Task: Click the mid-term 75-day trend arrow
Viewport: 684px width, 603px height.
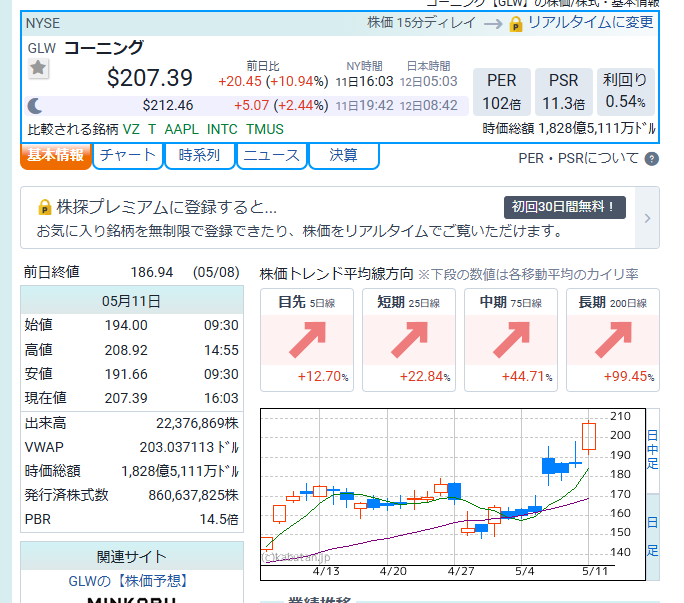Action: coord(511,340)
